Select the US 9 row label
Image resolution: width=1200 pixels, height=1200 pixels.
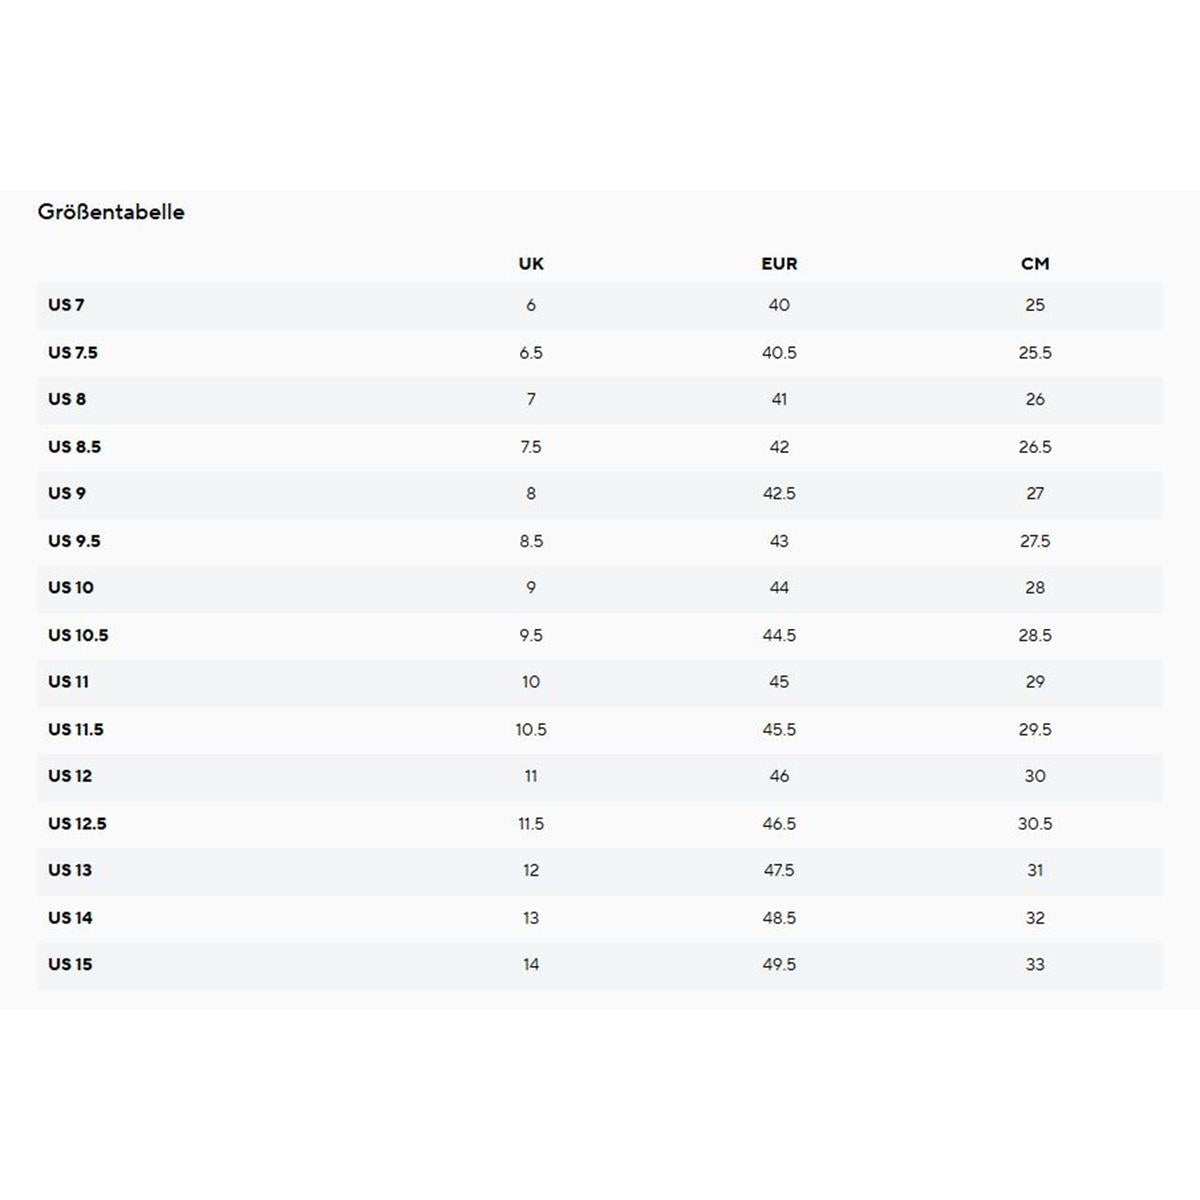tap(67, 493)
